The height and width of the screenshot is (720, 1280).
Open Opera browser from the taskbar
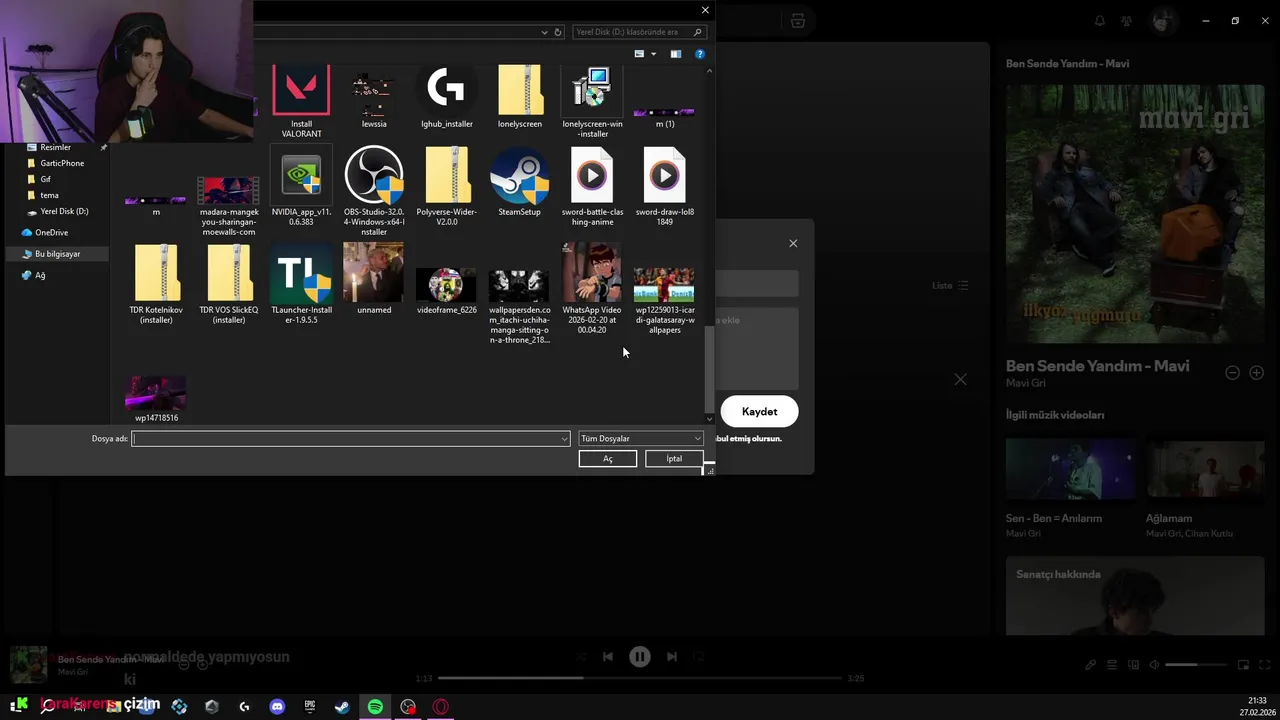[x=441, y=707]
